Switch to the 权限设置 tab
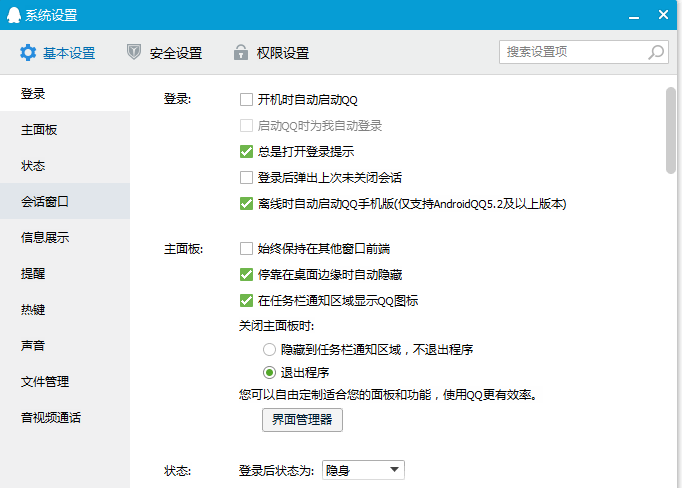Screen dimensions: 682x488 (x=271, y=53)
